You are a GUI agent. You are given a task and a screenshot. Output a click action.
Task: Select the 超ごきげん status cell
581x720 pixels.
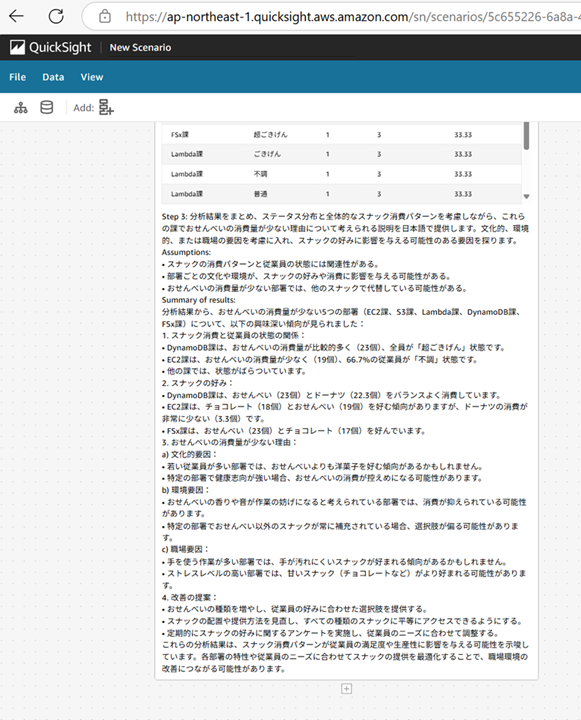point(271,135)
